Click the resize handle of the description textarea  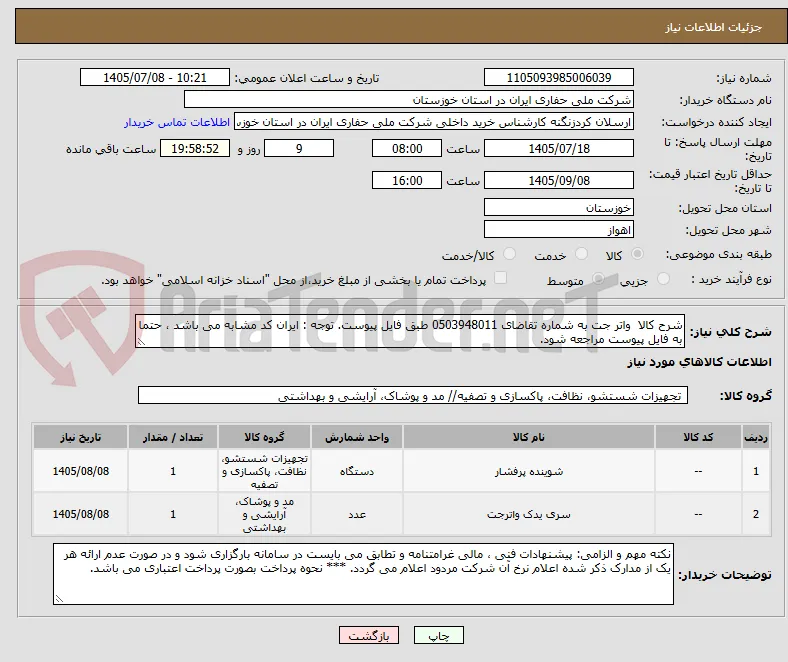click(x=141, y=342)
